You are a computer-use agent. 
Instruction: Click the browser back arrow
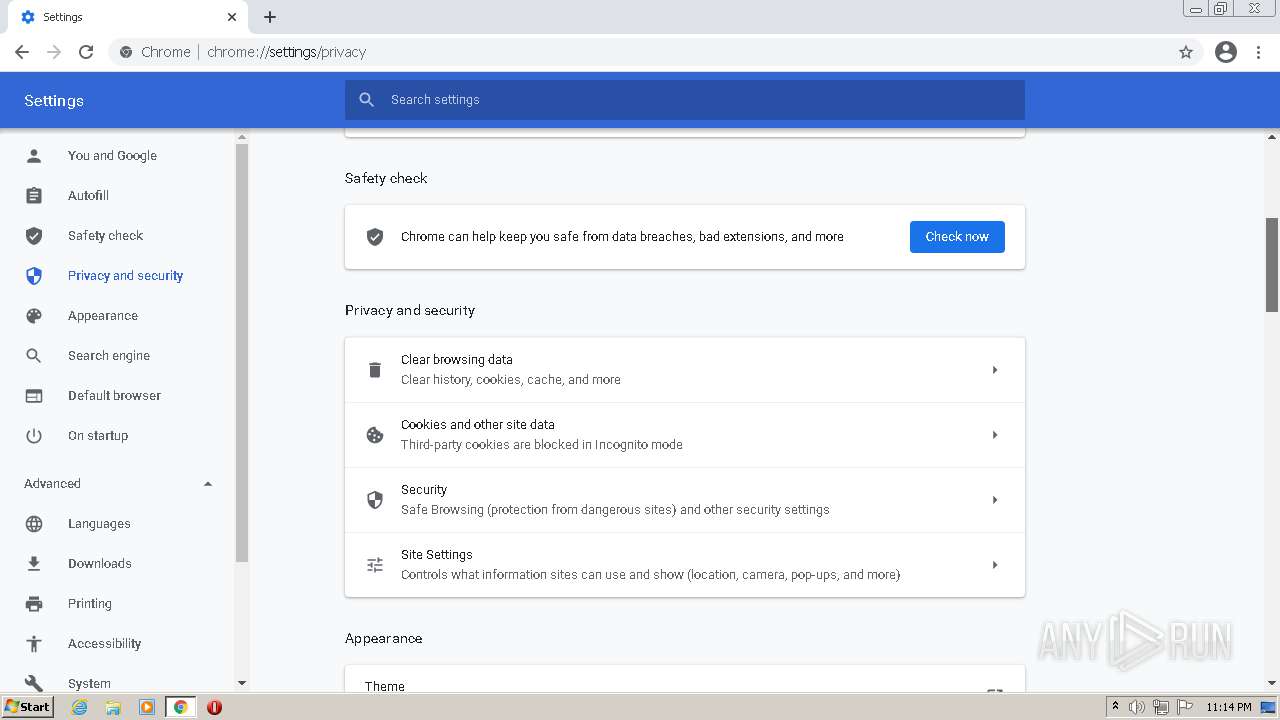(x=22, y=52)
